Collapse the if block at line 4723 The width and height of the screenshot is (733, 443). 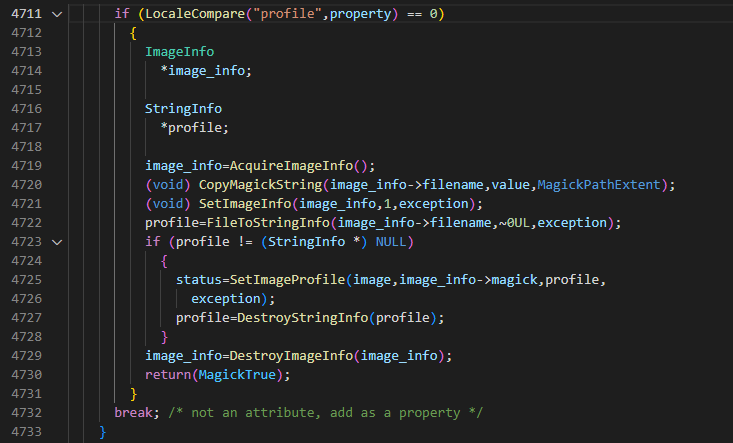click(x=57, y=242)
